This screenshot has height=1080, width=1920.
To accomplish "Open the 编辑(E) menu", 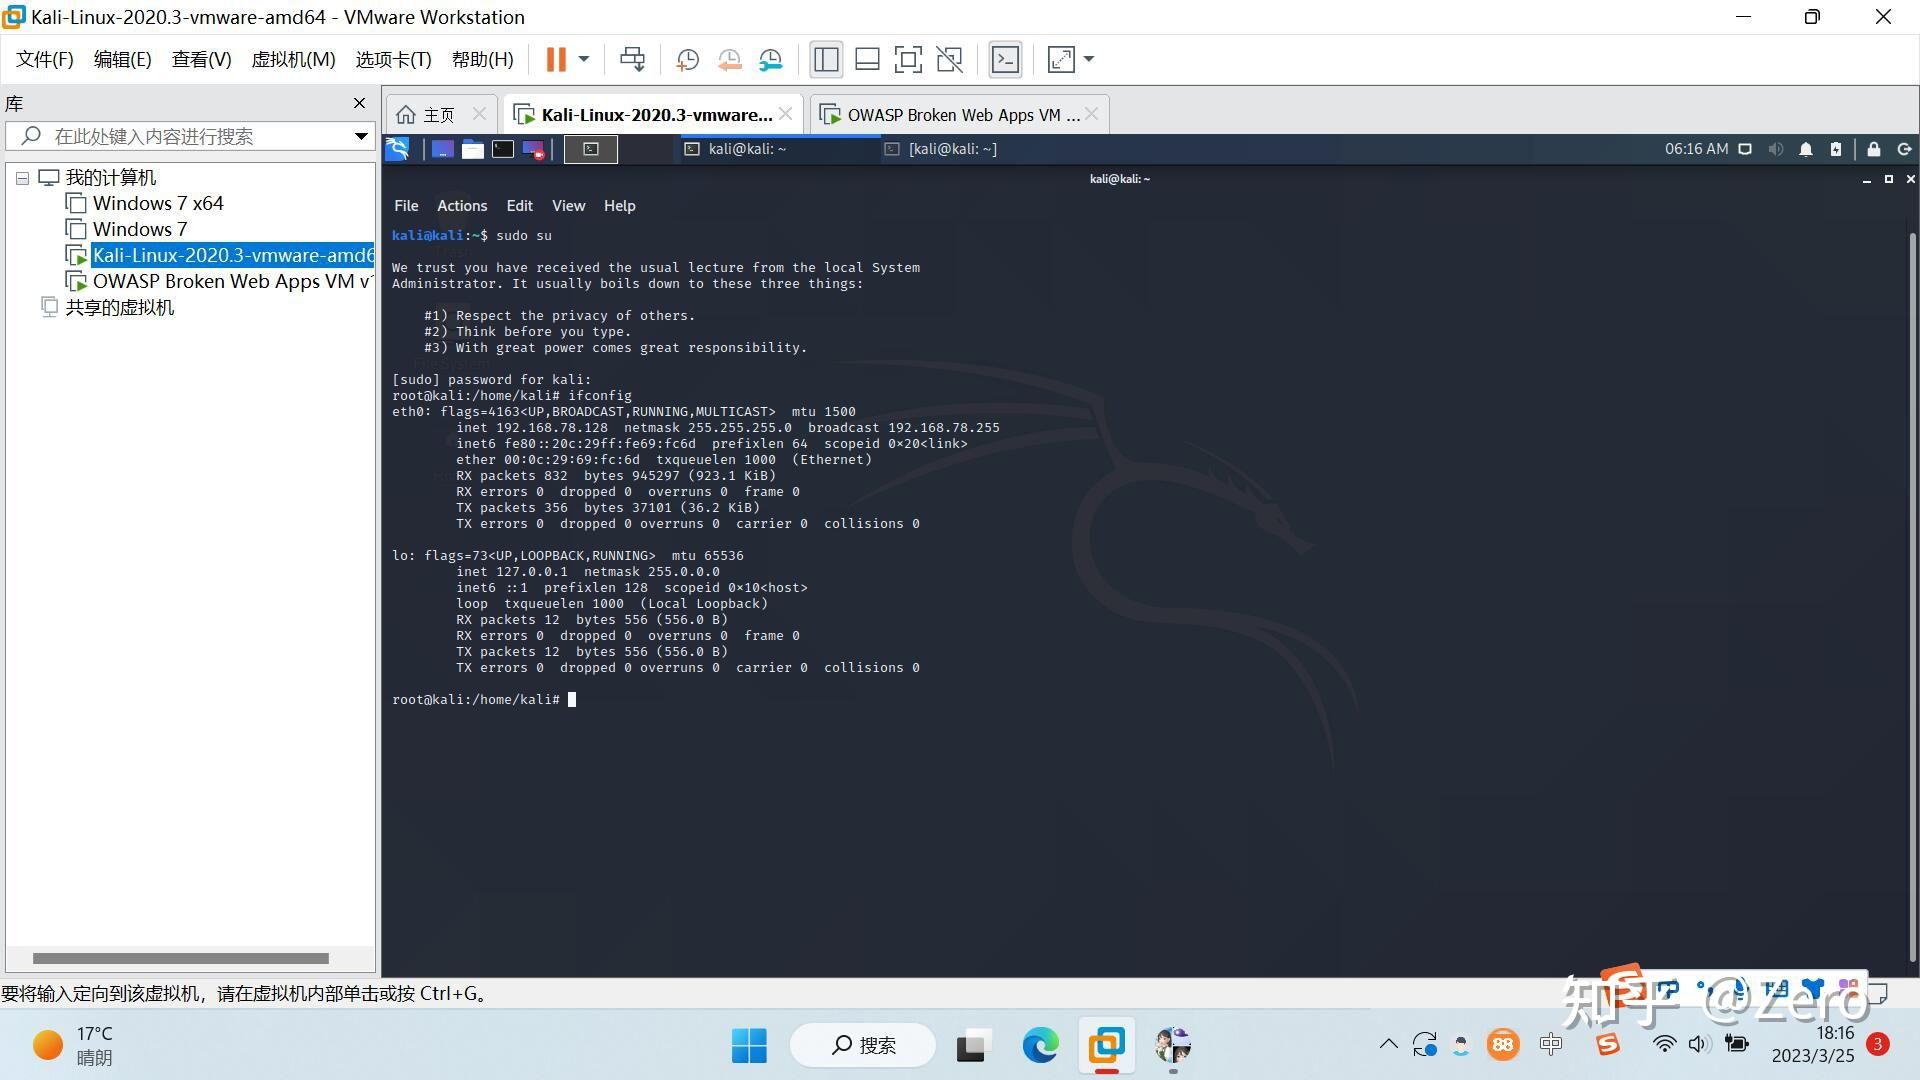I will click(122, 60).
